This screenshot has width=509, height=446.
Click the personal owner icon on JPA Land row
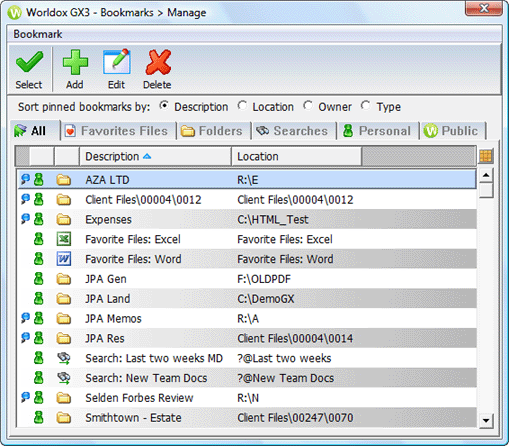[39, 298]
